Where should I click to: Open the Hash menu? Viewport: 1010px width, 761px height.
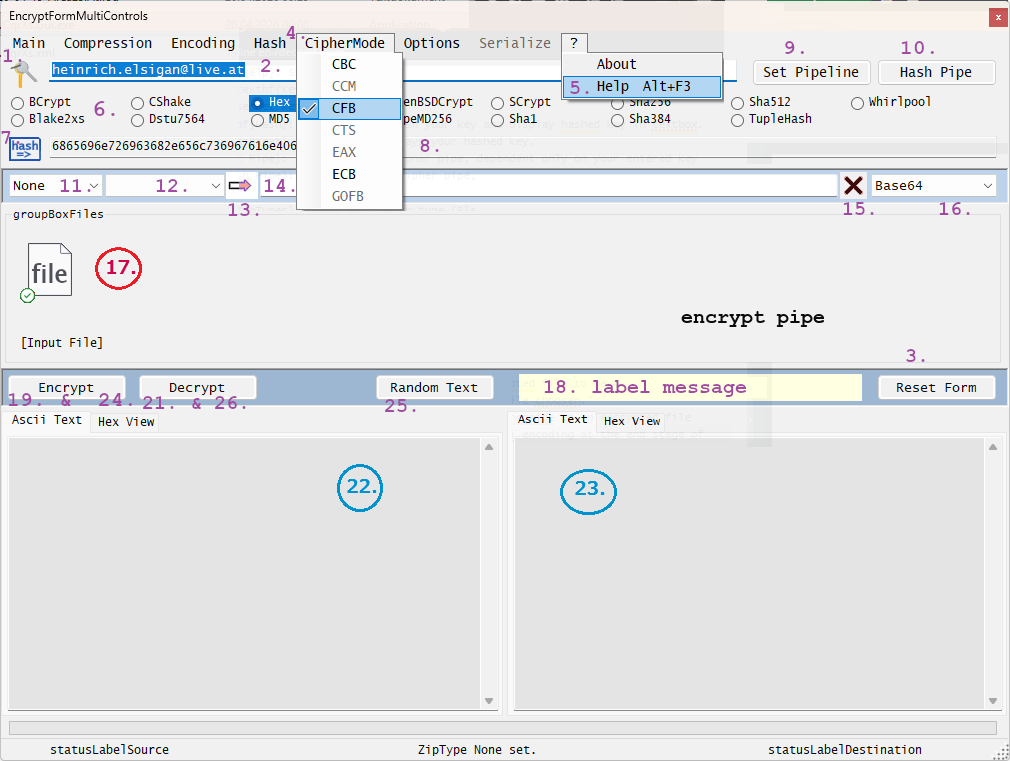(x=269, y=43)
